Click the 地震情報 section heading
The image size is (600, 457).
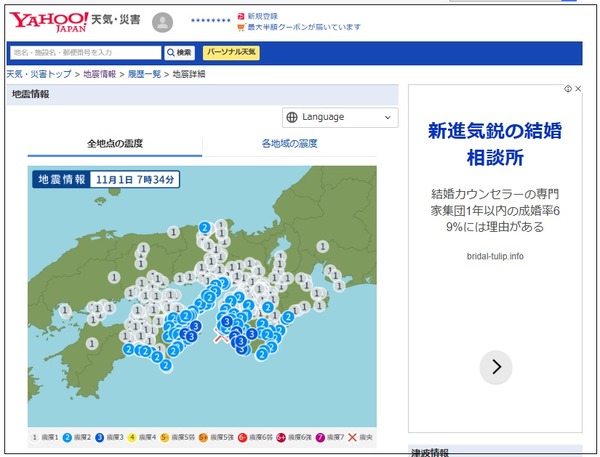pyautogui.click(x=31, y=94)
